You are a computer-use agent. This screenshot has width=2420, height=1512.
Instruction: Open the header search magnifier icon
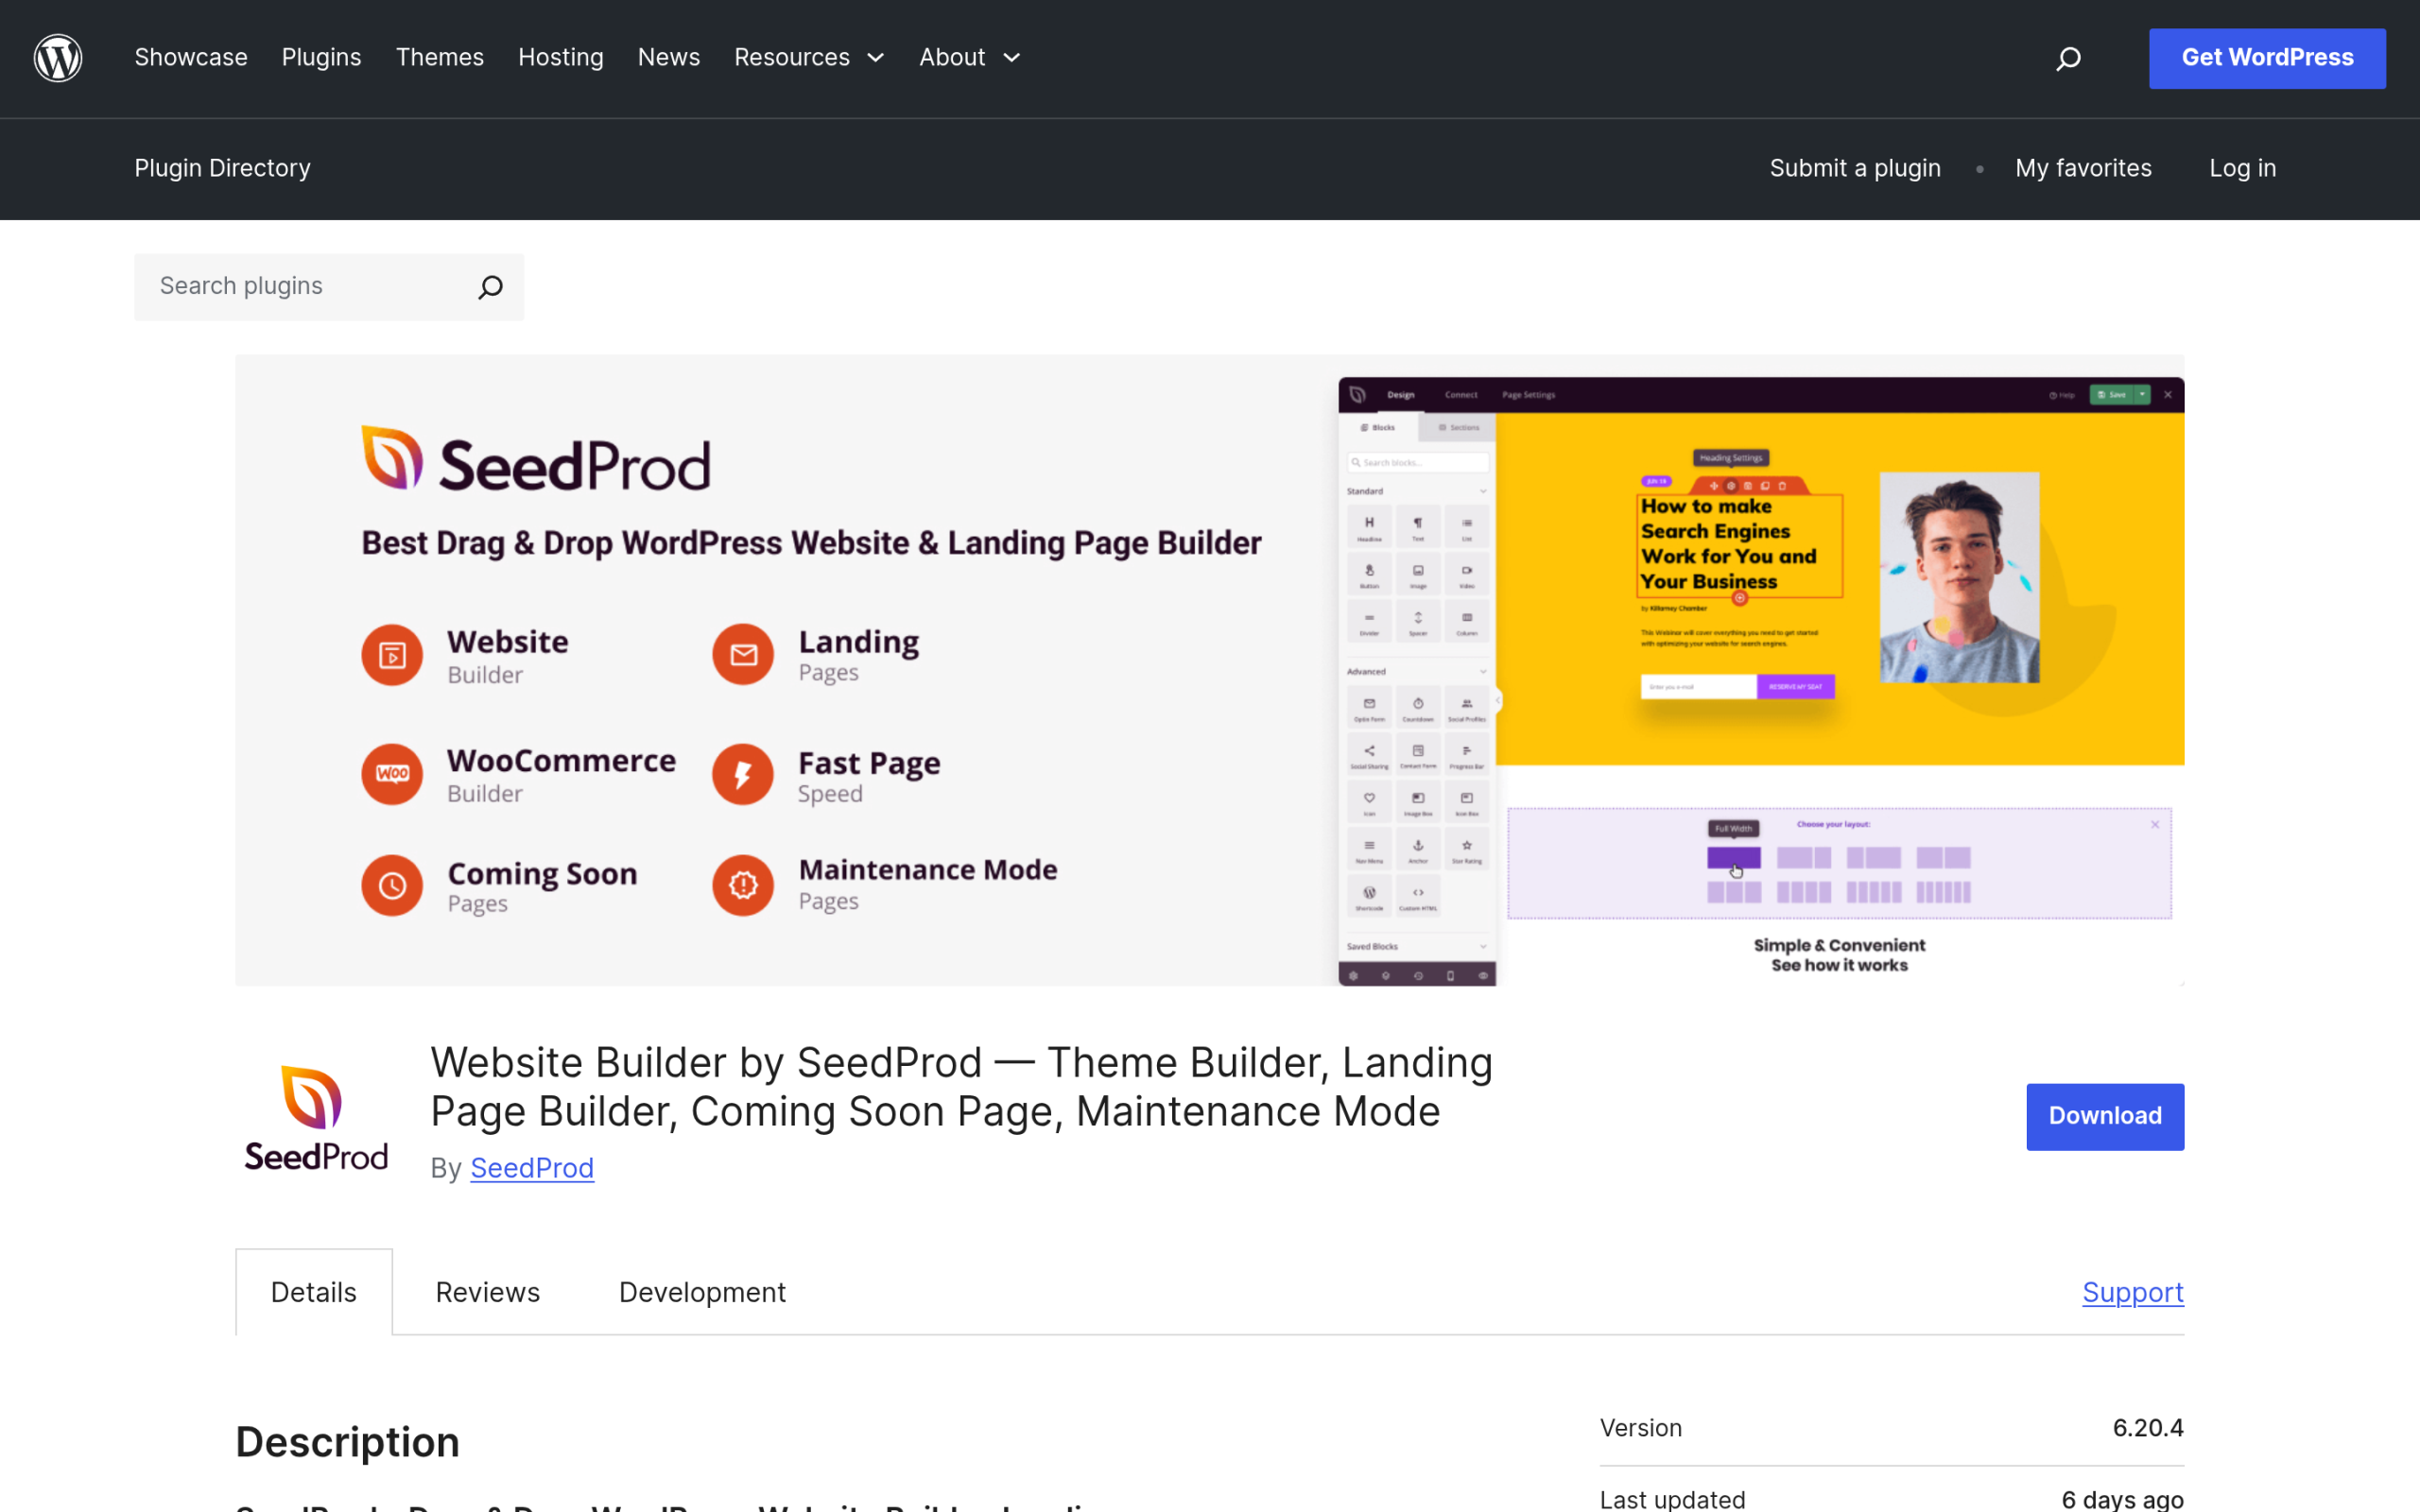pos(2068,58)
